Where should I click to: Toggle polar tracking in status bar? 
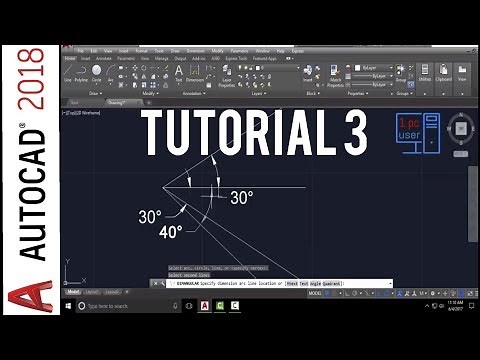(x=355, y=293)
